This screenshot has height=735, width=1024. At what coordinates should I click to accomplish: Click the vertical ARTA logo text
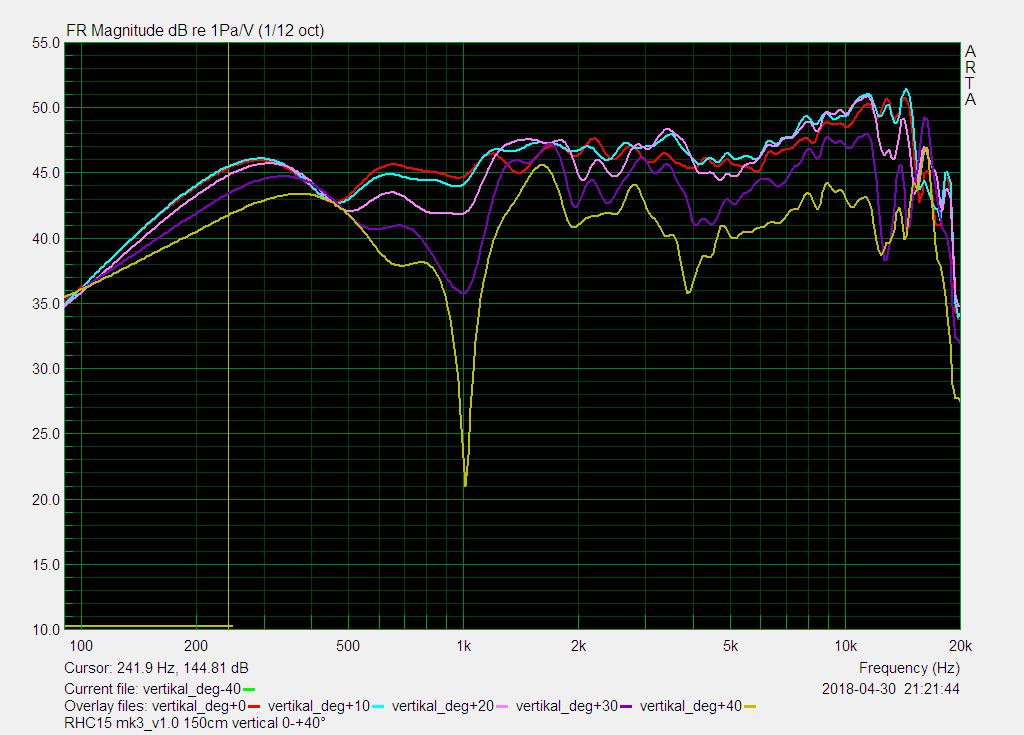click(x=970, y=75)
